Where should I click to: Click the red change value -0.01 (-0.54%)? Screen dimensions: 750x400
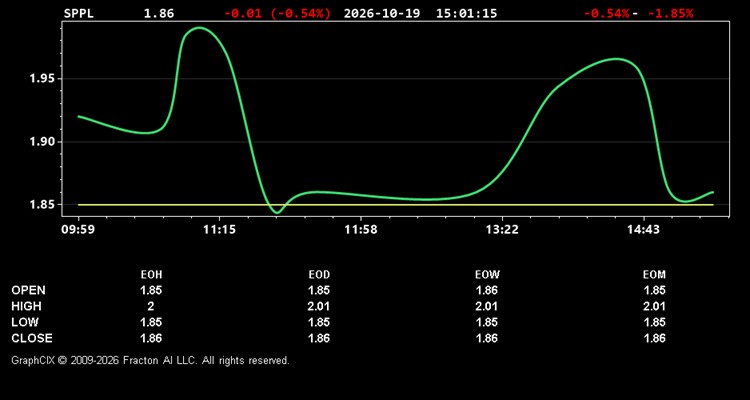(277, 13)
